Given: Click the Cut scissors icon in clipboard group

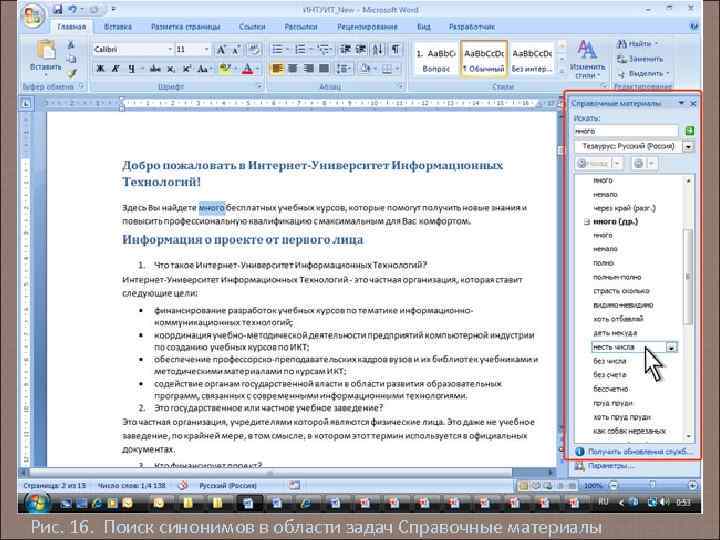Looking at the screenshot, I should pyautogui.click(x=72, y=45).
